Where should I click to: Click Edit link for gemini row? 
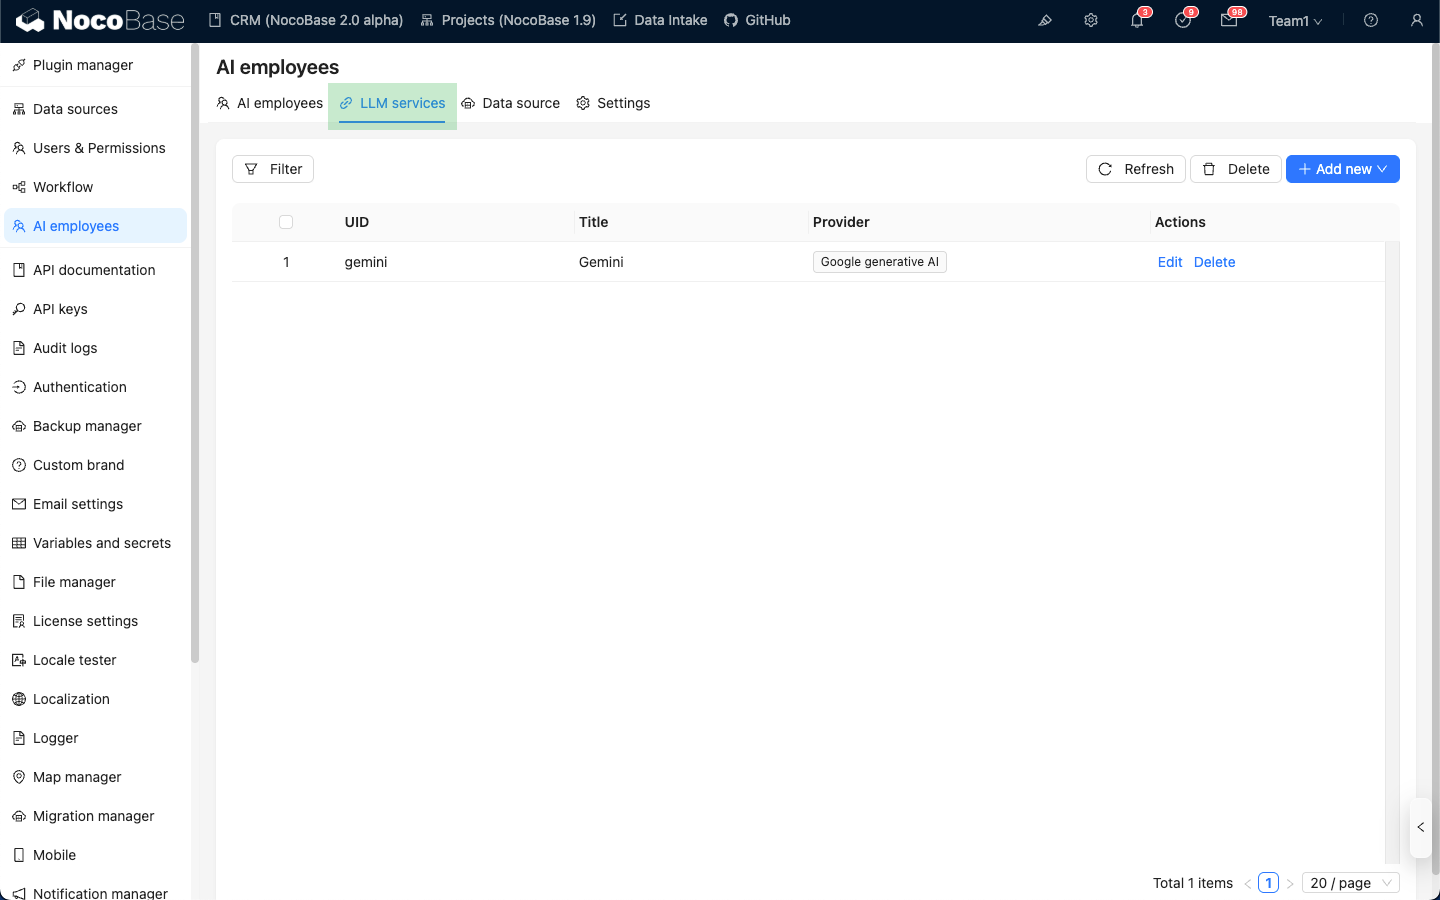1170,262
